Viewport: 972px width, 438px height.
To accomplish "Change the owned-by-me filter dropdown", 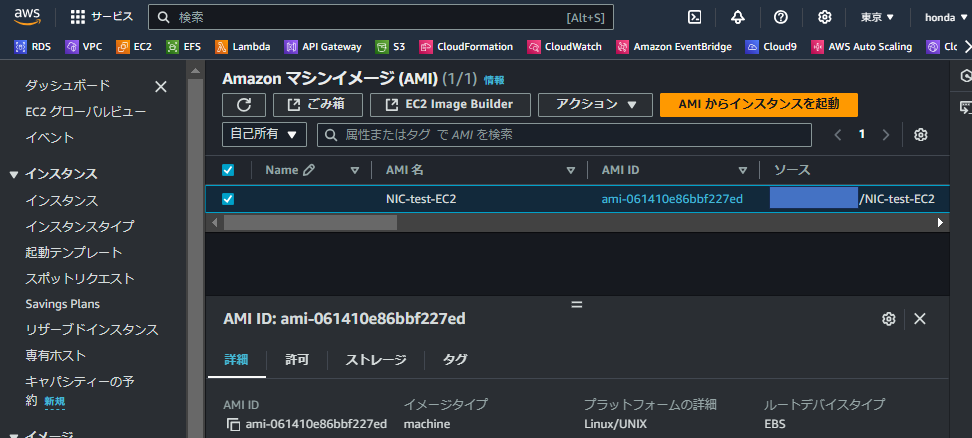I will pyautogui.click(x=265, y=134).
